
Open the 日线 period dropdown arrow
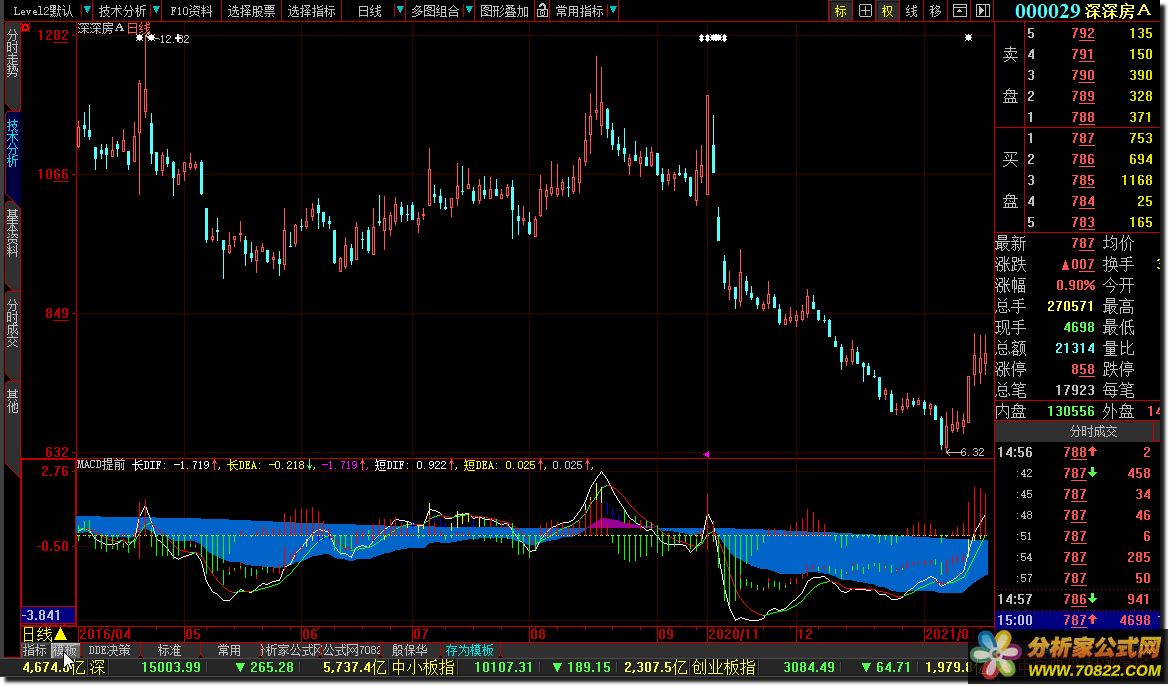(399, 10)
